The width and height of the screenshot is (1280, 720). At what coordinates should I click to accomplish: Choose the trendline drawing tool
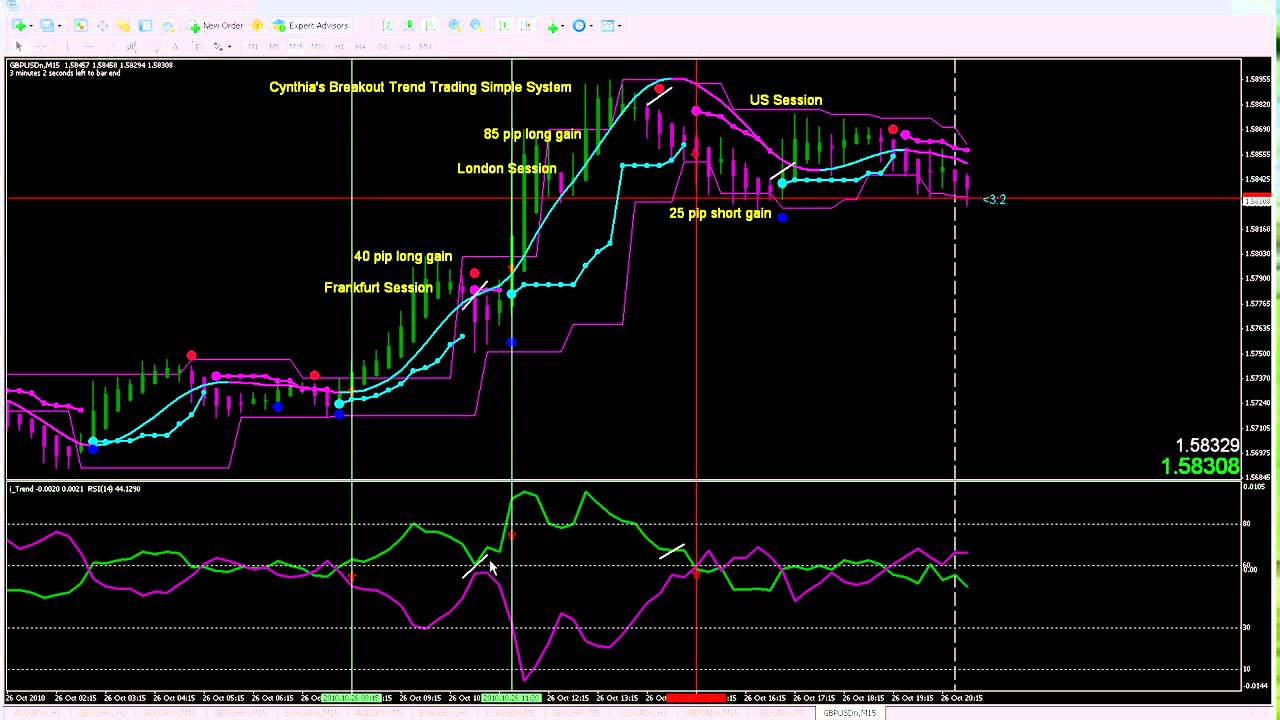point(111,47)
